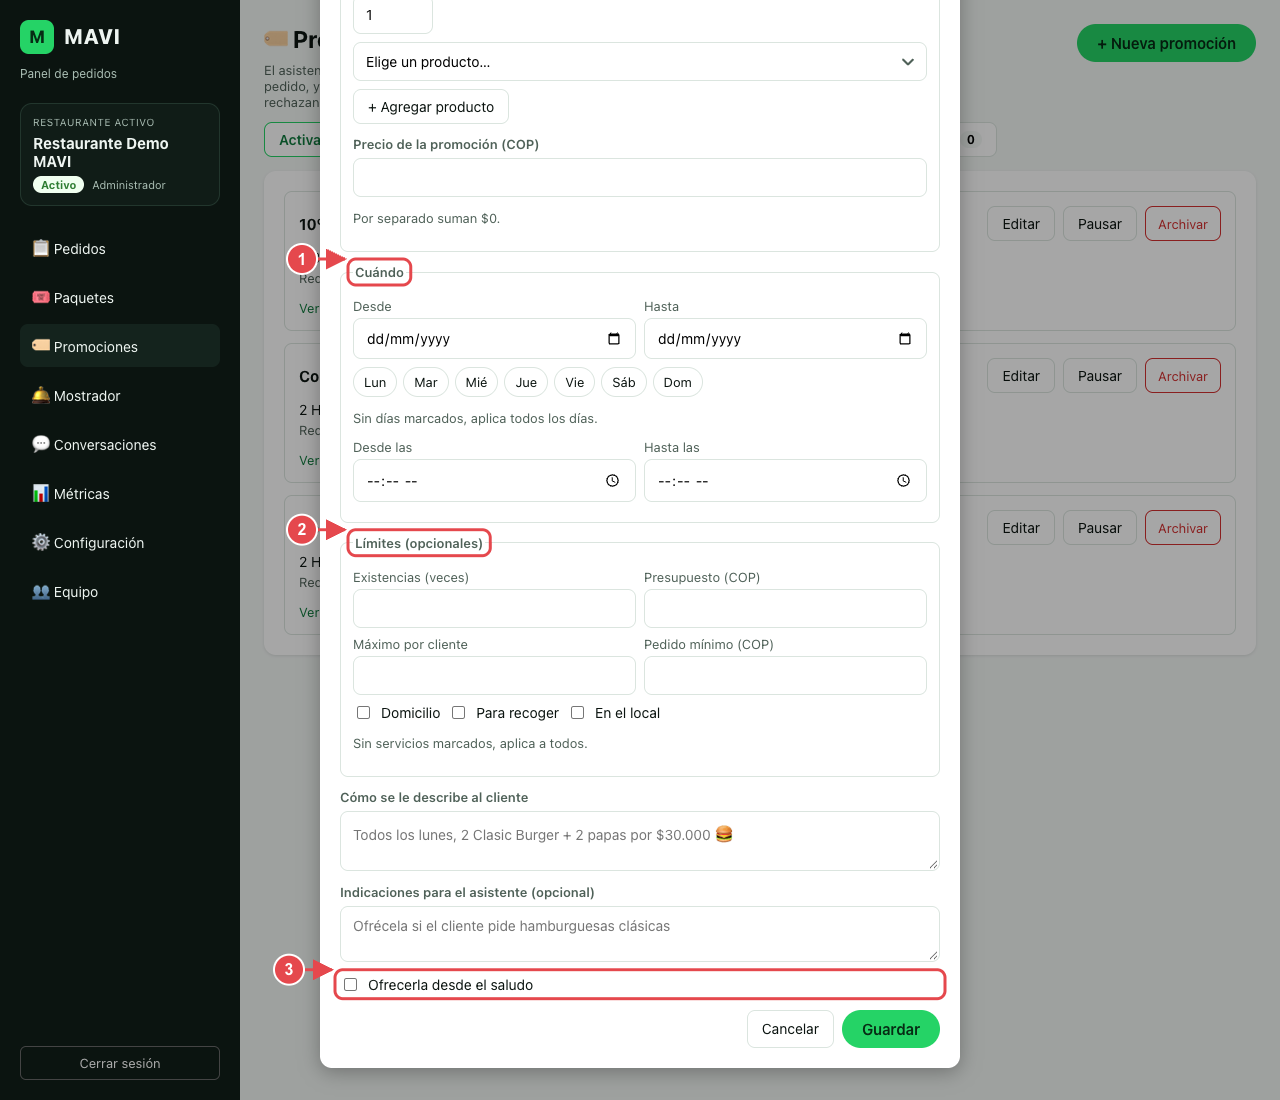1280x1100 pixels.
Task: Enable Ofrecerla desde el saludo
Action: [351, 985]
